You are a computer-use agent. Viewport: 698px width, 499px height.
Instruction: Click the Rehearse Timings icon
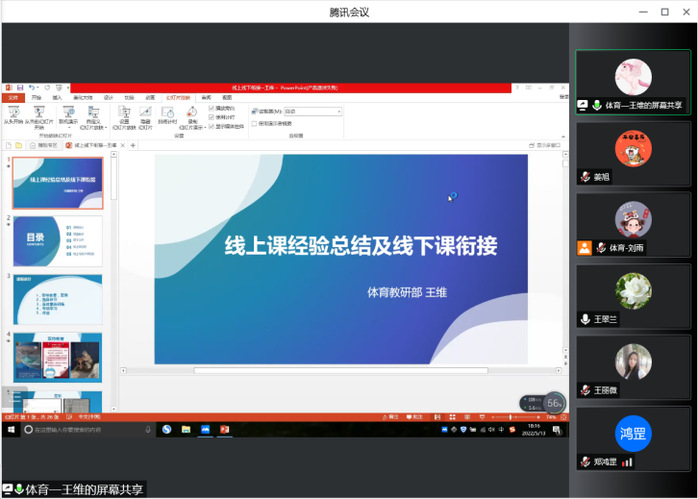pos(168,113)
